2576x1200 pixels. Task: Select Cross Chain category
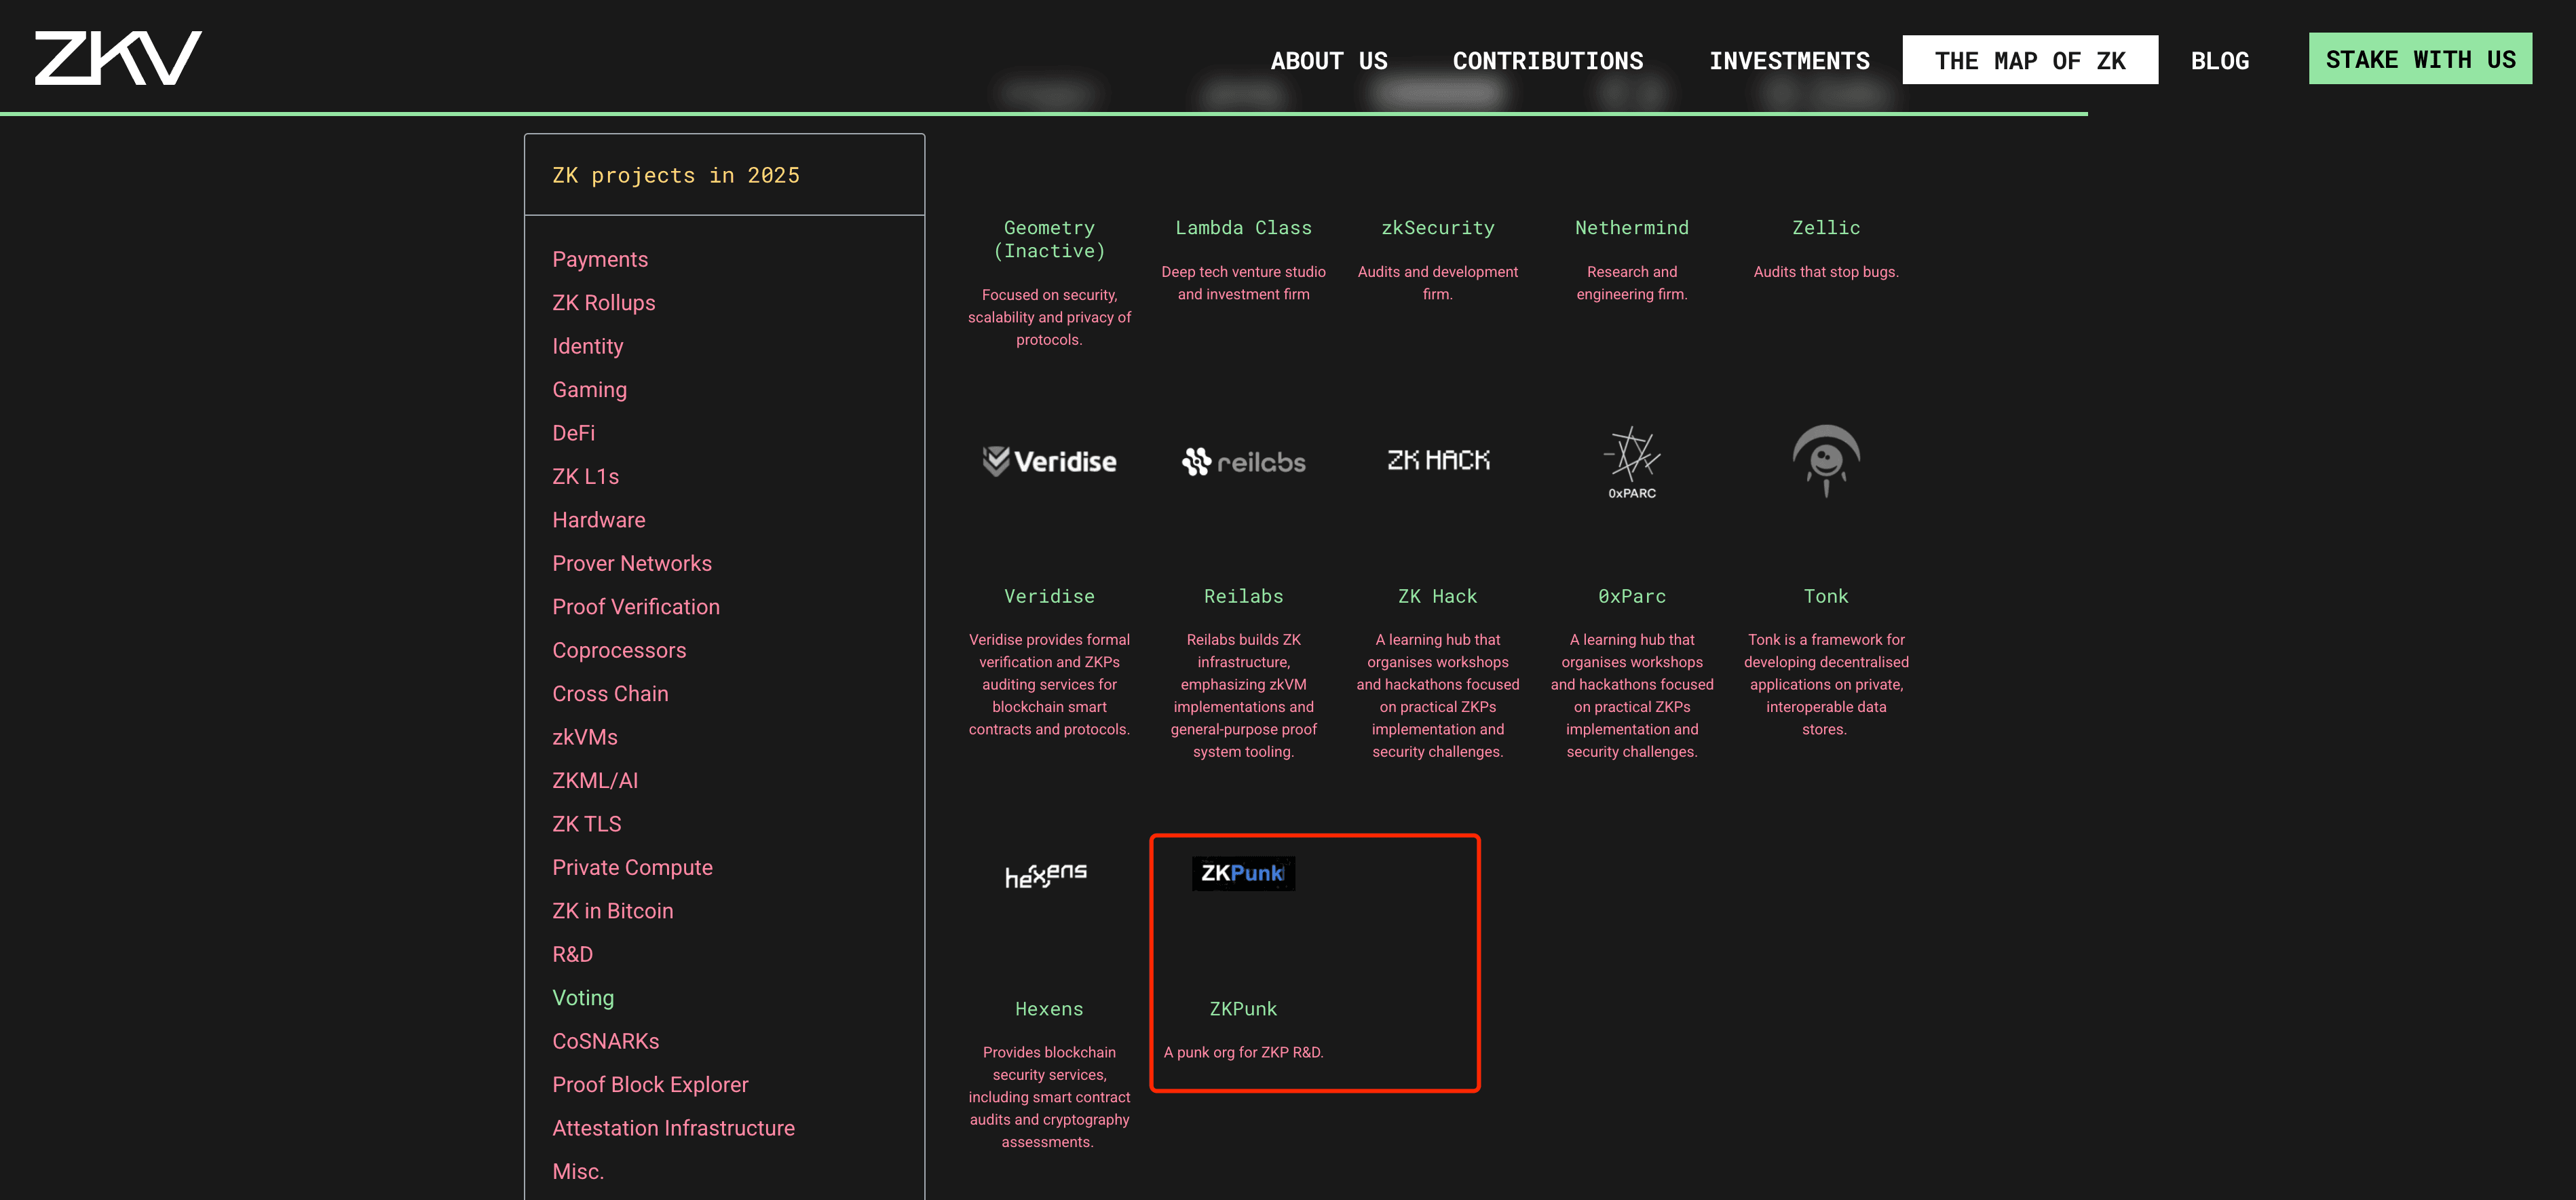pos(610,694)
